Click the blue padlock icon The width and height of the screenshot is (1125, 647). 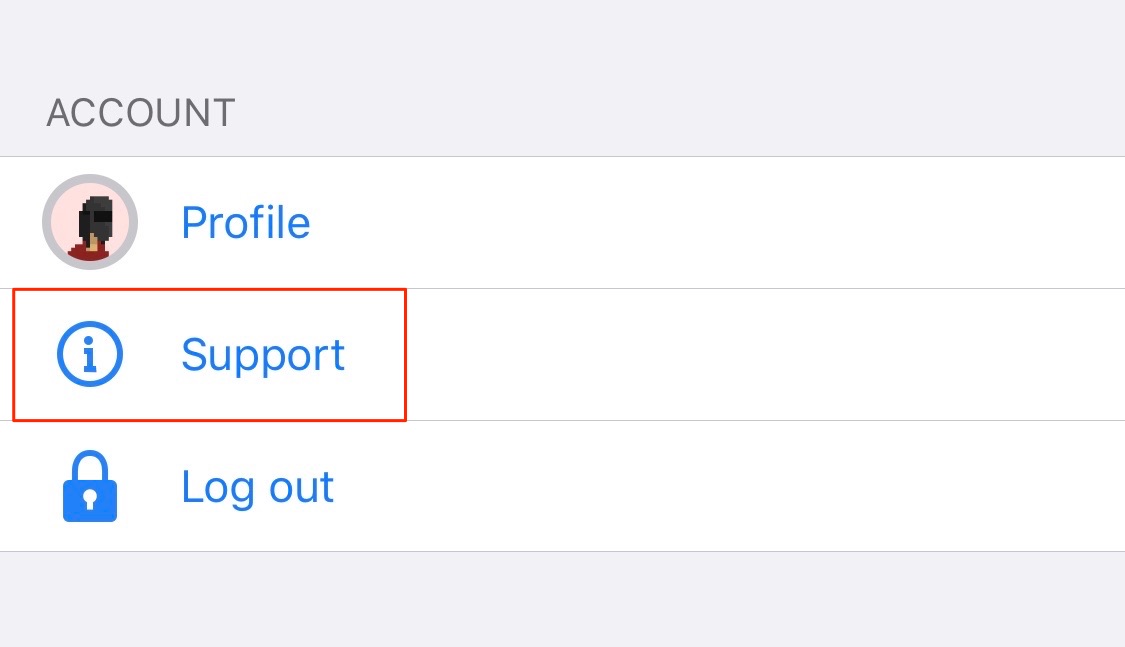coord(90,487)
